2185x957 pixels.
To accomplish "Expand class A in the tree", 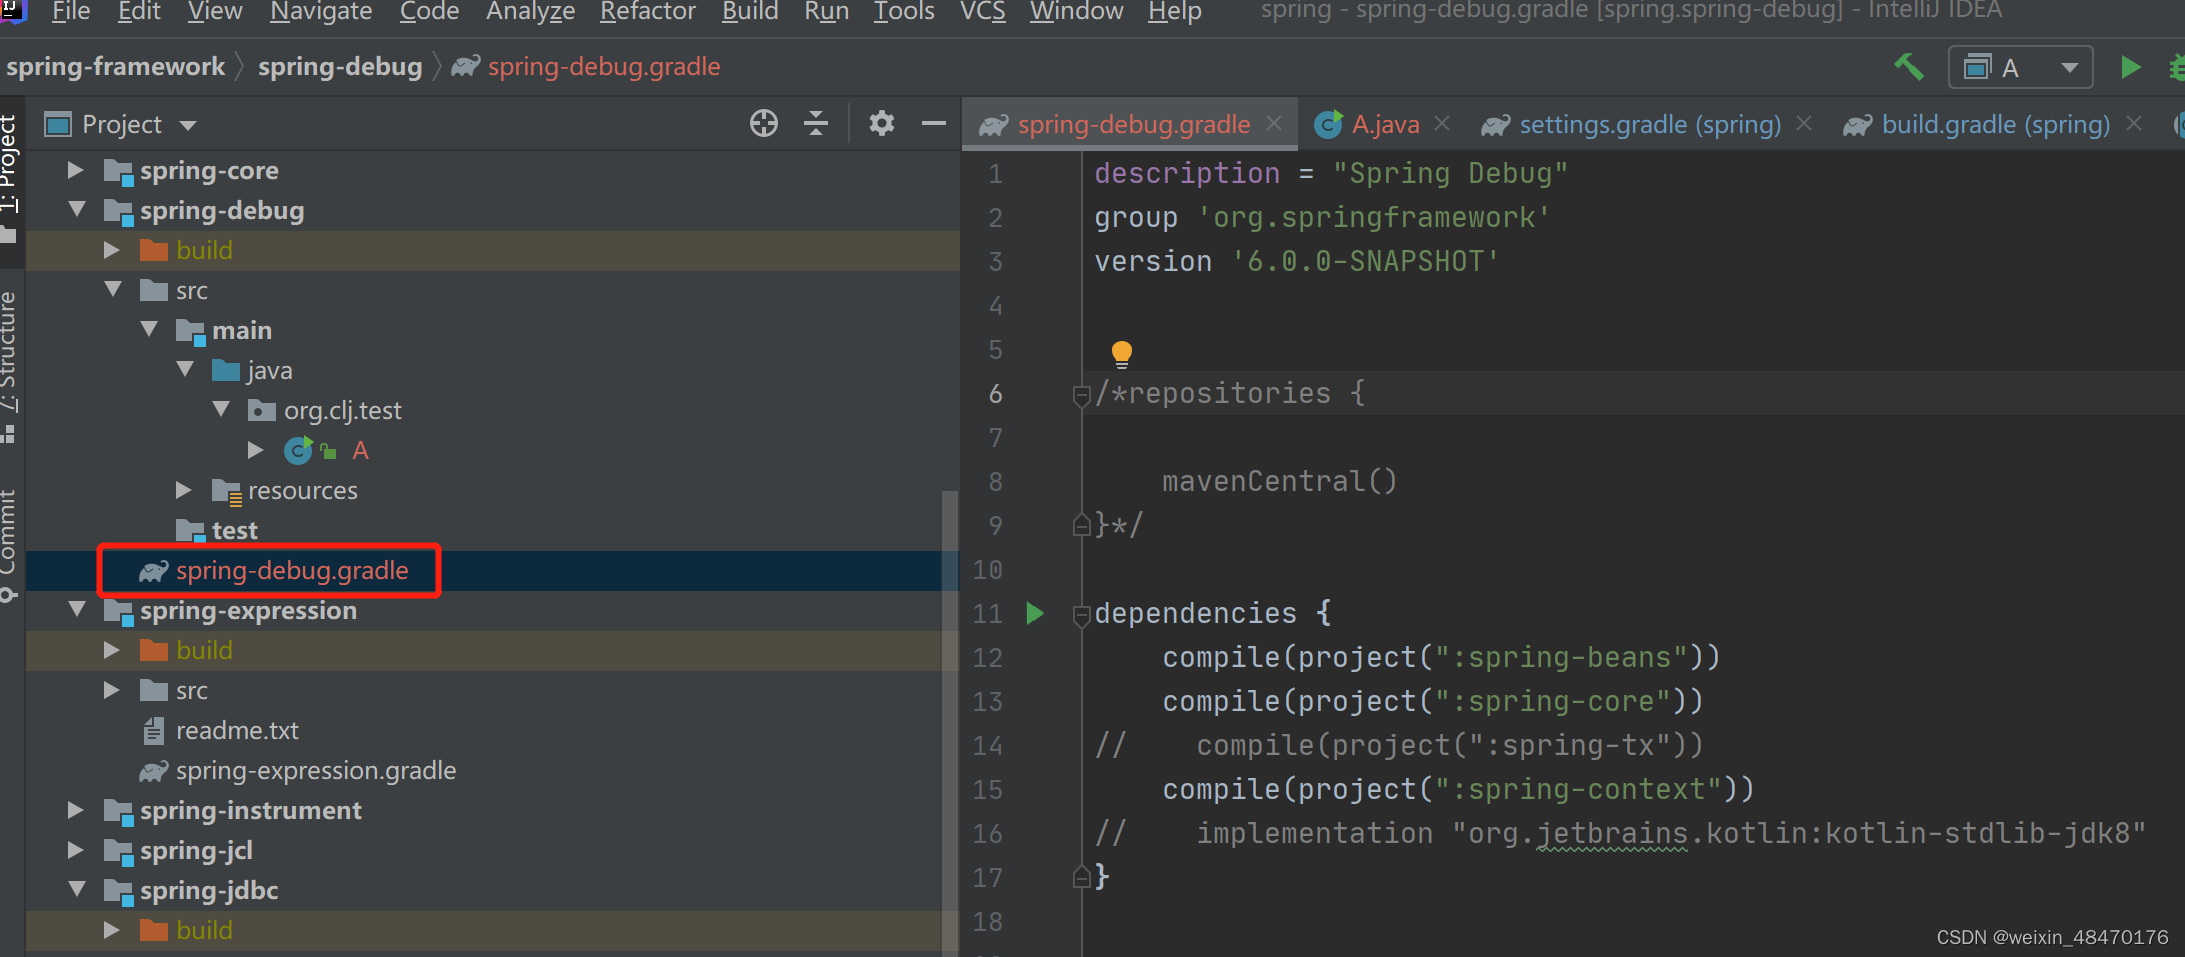I will (x=256, y=450).
